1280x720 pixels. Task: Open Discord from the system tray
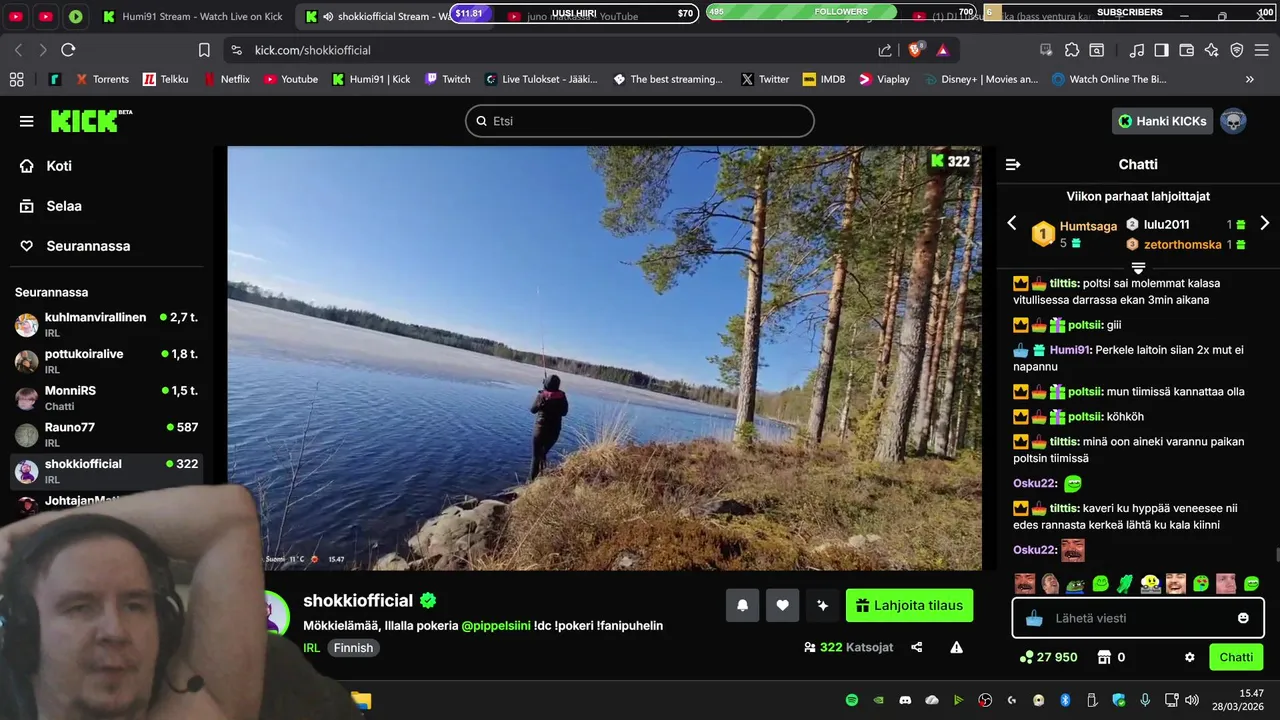(x=905, y=700)
